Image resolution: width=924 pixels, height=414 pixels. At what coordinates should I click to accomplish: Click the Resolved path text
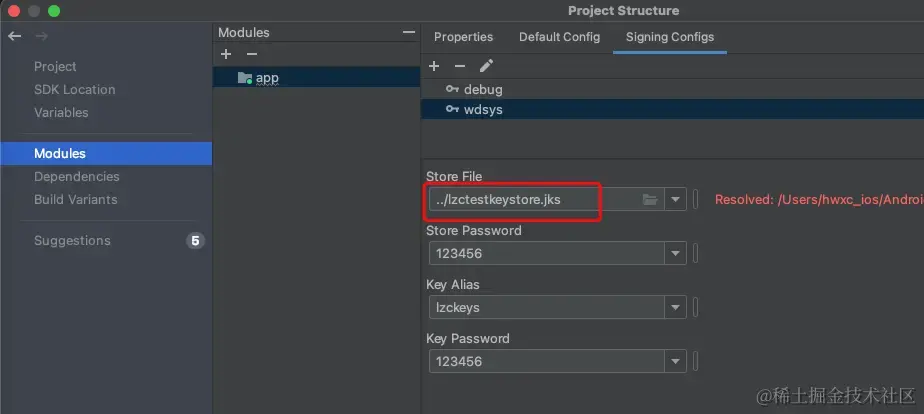coord(819,200)
